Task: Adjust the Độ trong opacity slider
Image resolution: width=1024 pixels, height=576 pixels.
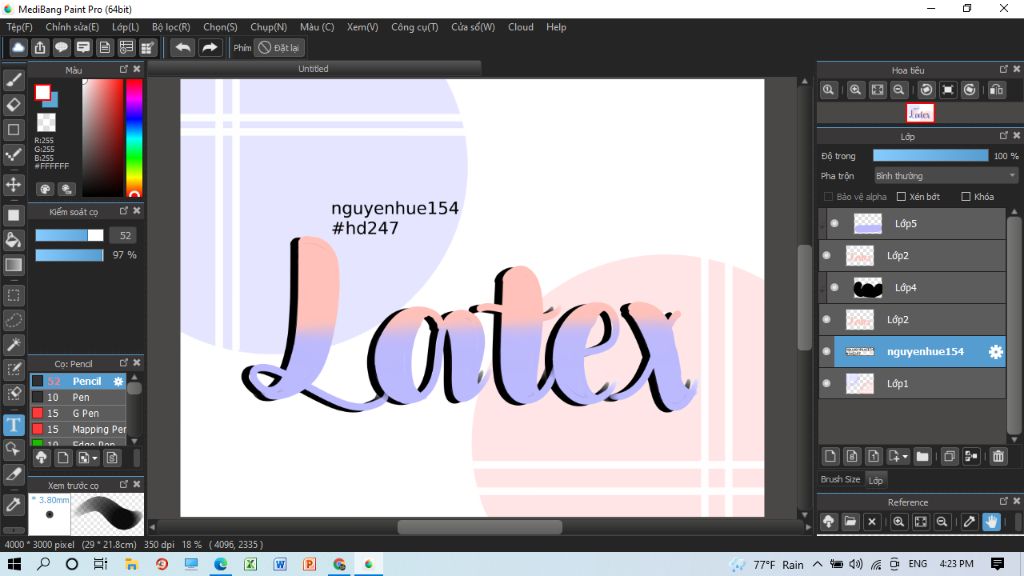Action: click(x=930, y=155)
